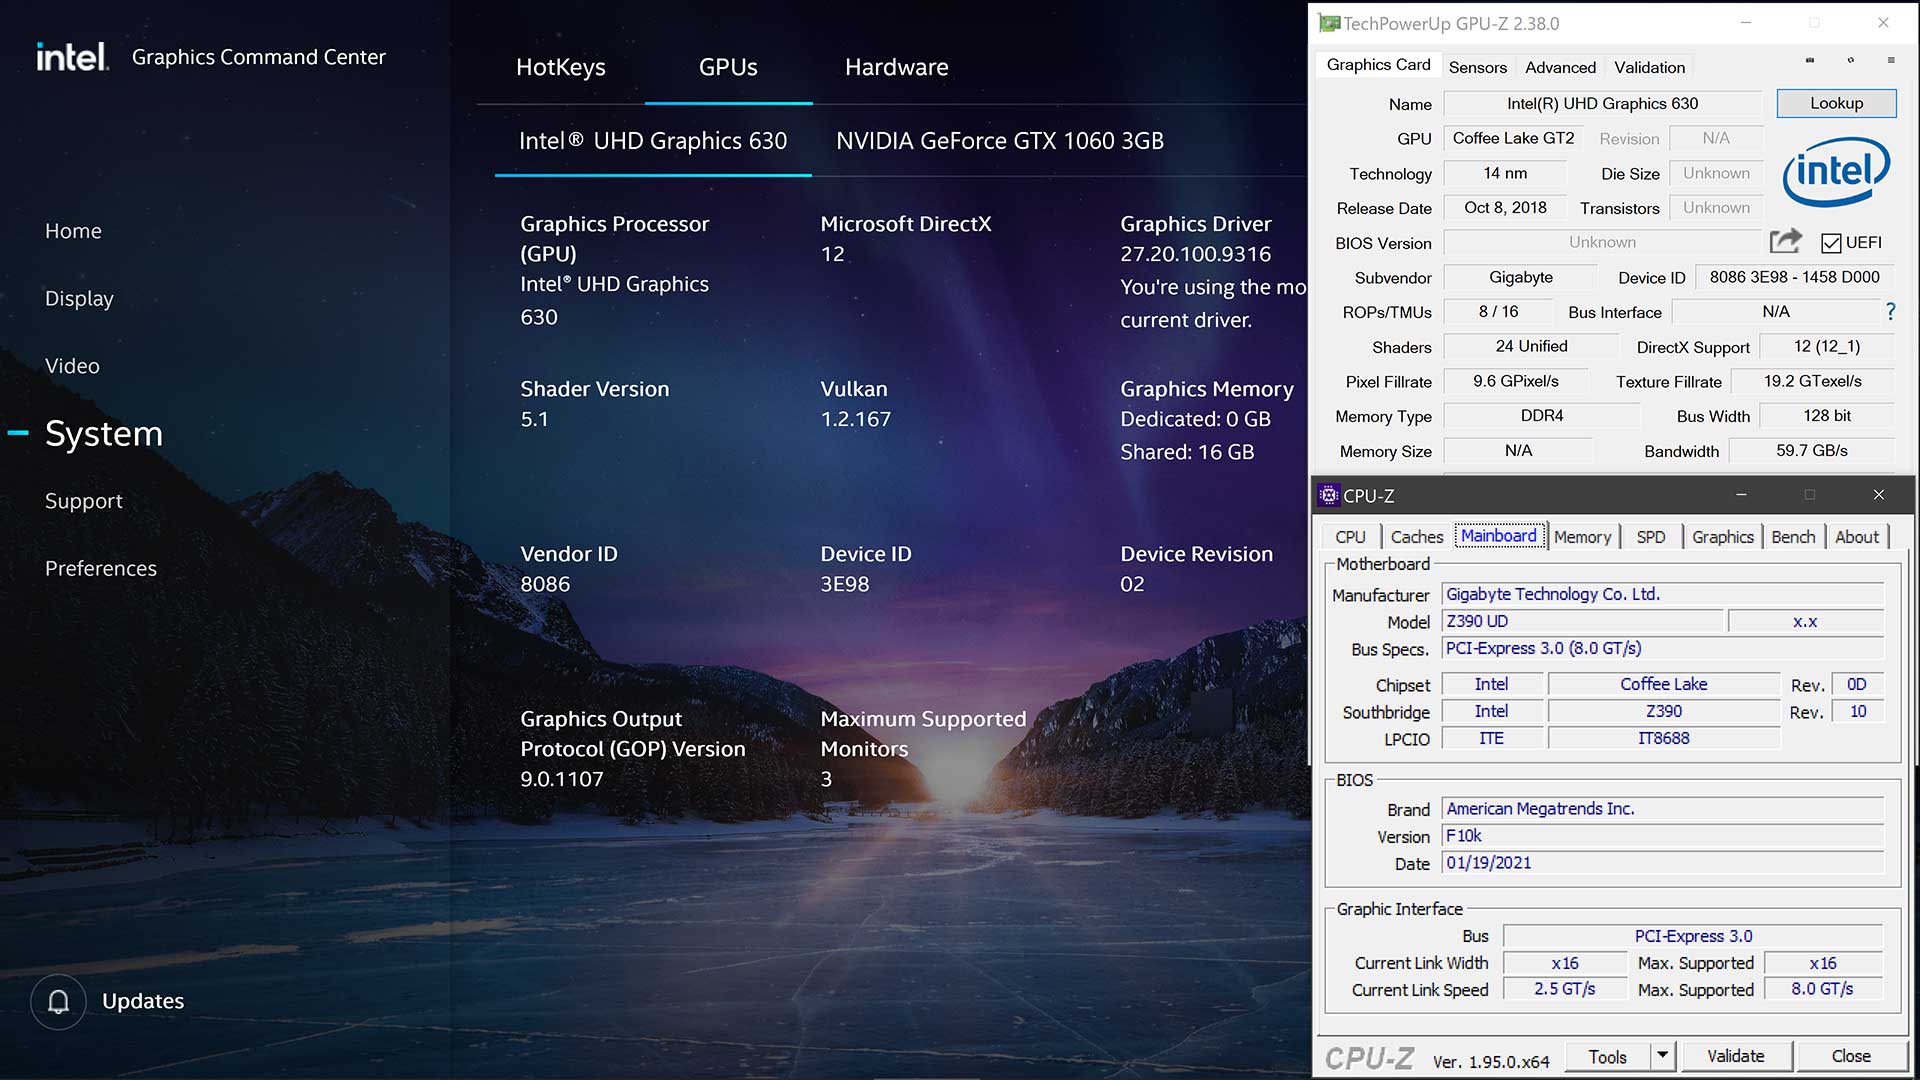1920x1080 pixels.
Task: Open the Memory tab in CPU-Z
Action: [1582, 537]
